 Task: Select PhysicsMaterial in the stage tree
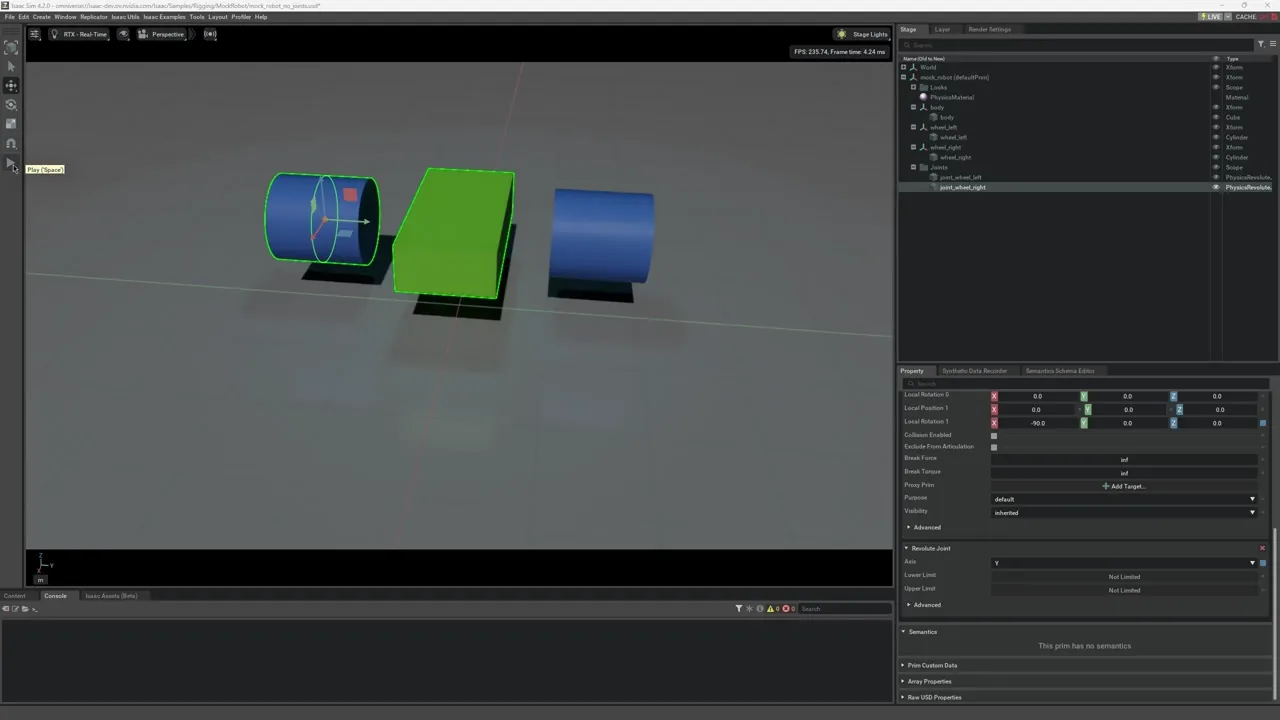tap(951, 97)
